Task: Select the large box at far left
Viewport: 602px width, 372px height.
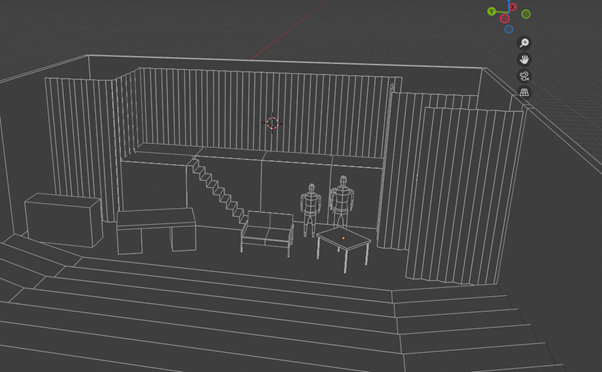Action: click(x=64, y=220)
